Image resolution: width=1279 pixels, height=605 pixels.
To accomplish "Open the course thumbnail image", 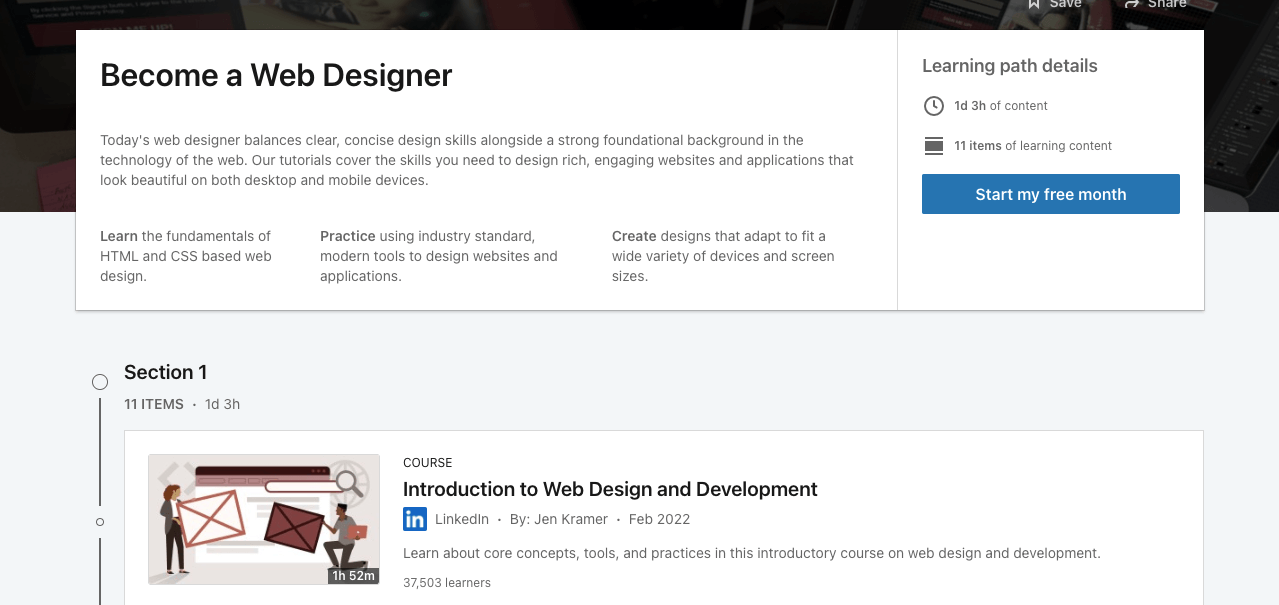I will tap(264, 519).
